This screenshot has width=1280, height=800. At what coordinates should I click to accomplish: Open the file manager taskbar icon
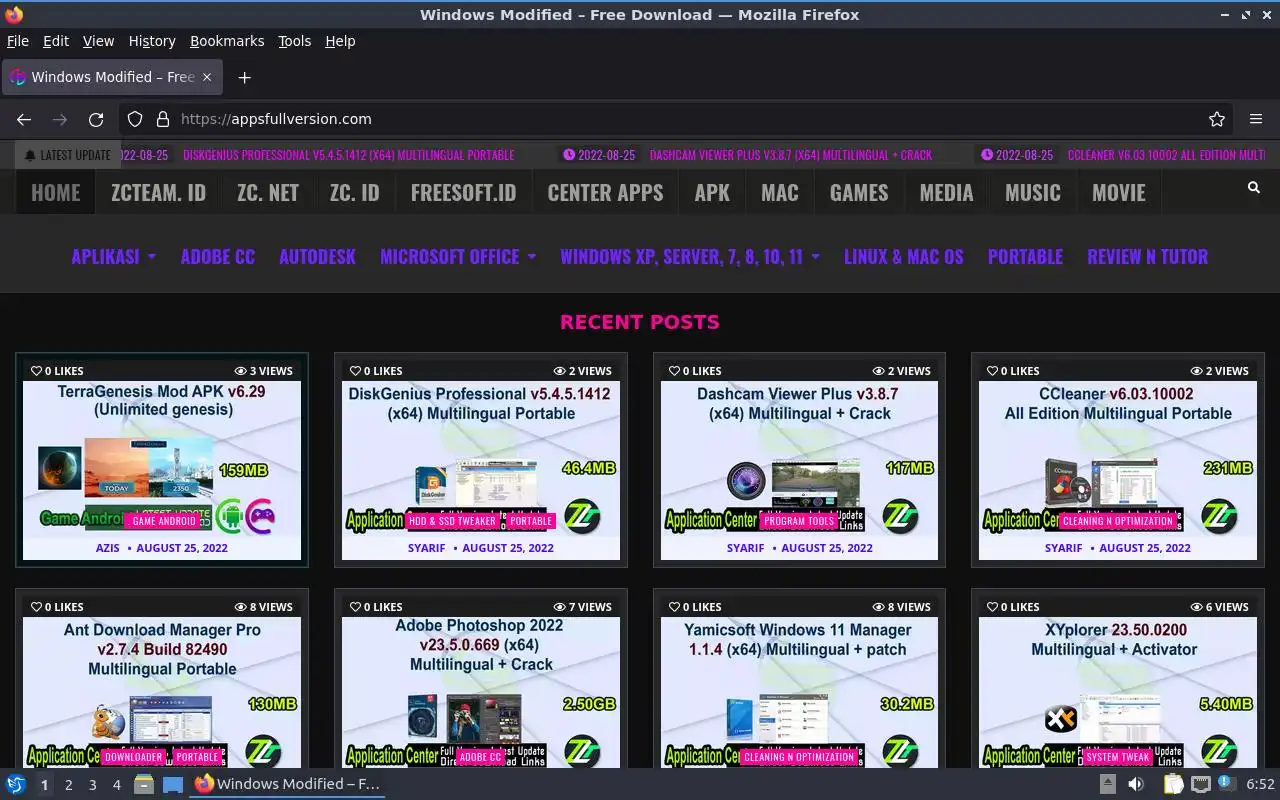coord(144,784)
